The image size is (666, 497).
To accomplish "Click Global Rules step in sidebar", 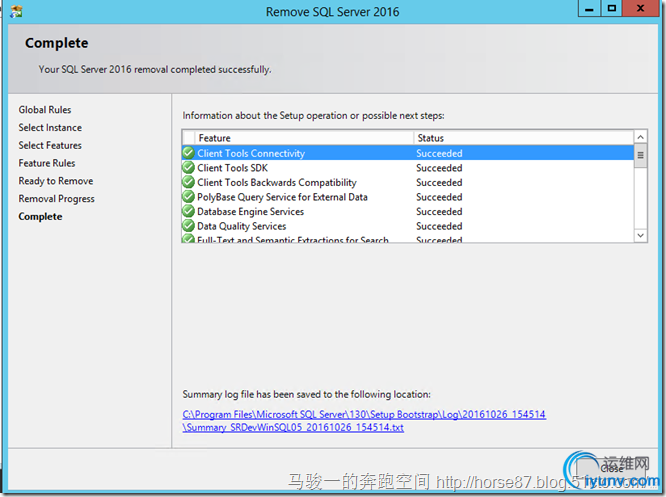I will tap(45, 110).
